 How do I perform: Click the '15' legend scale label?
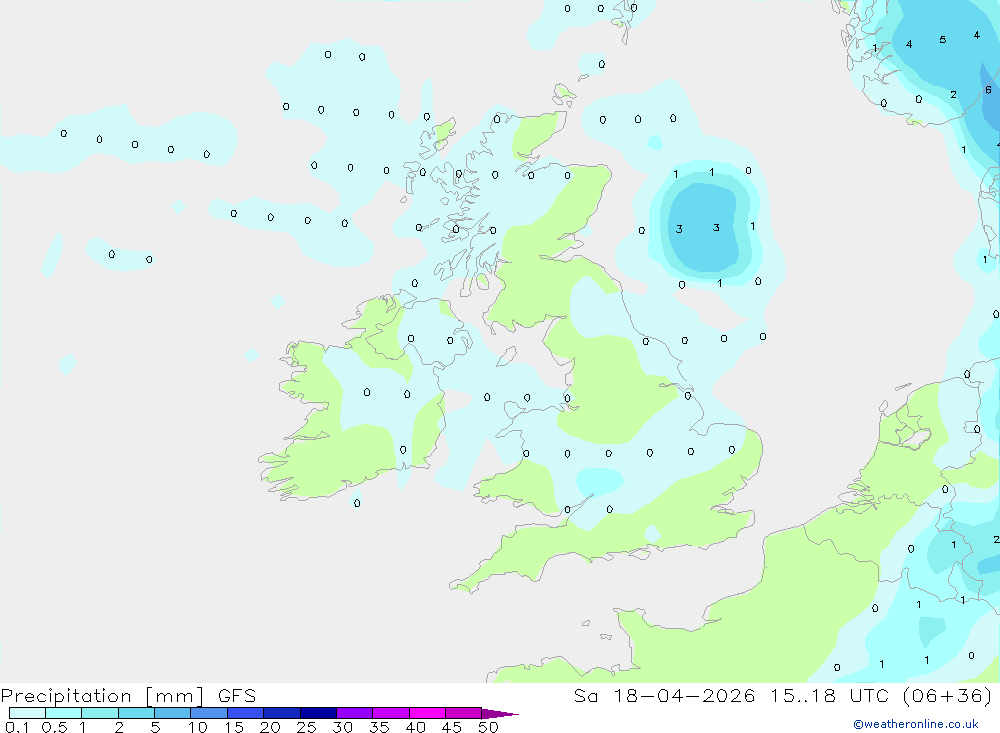click(x=234, y=727)
